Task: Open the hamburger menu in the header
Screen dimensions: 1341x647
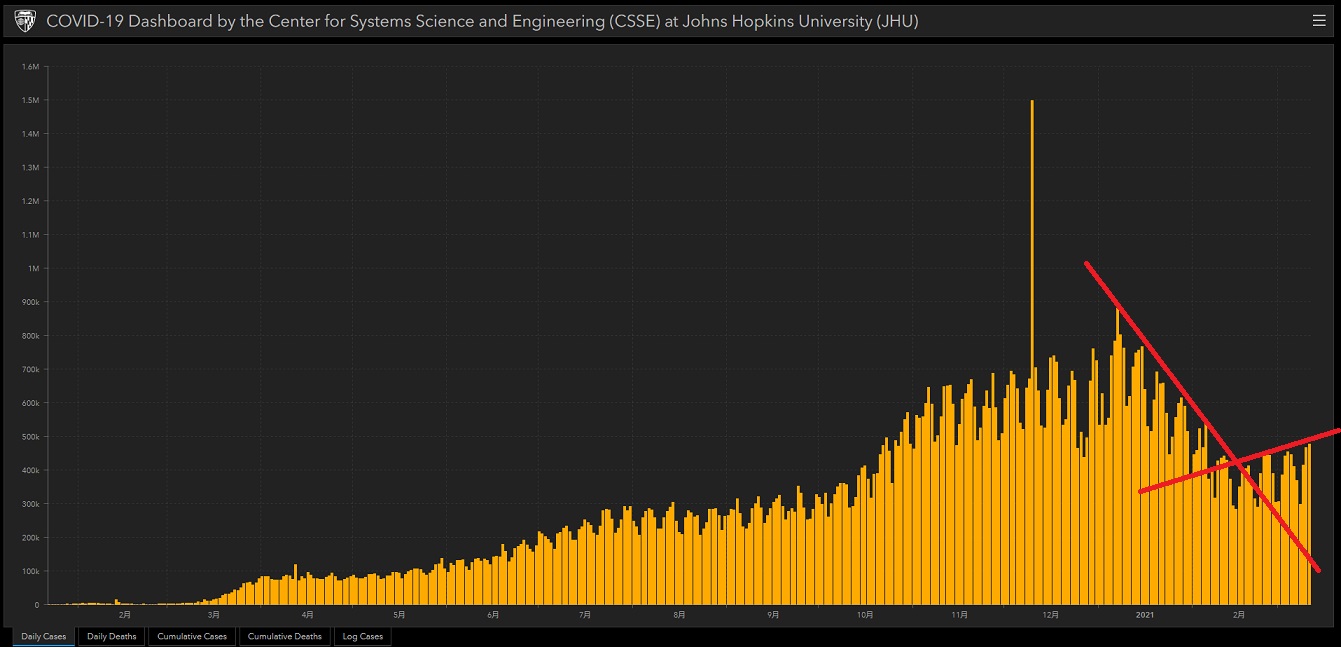Action: 1318,20
